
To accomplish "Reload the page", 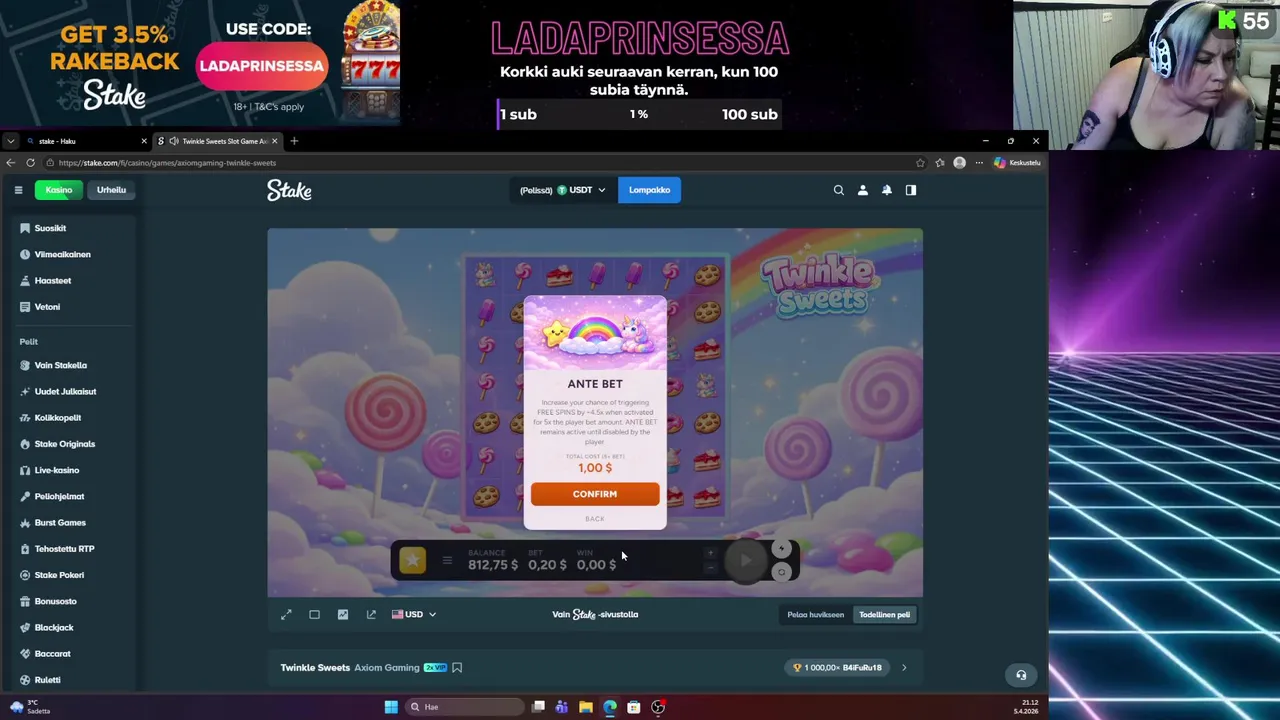I will (30, 162).
